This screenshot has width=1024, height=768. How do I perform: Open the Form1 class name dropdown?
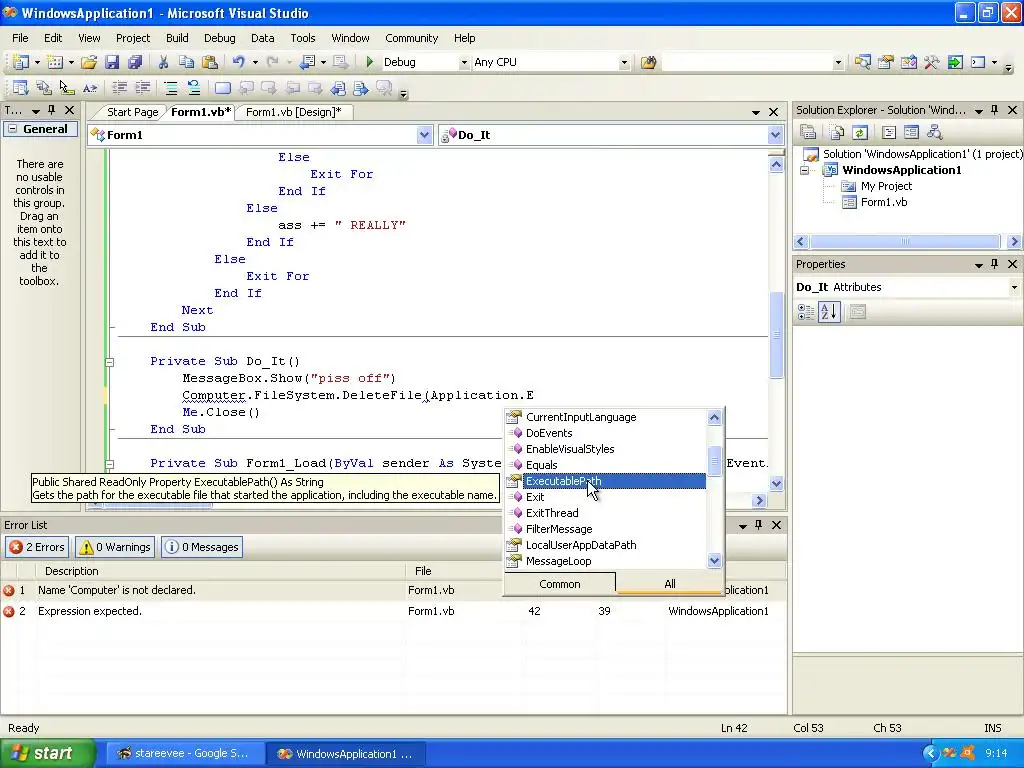click(424, 135)
